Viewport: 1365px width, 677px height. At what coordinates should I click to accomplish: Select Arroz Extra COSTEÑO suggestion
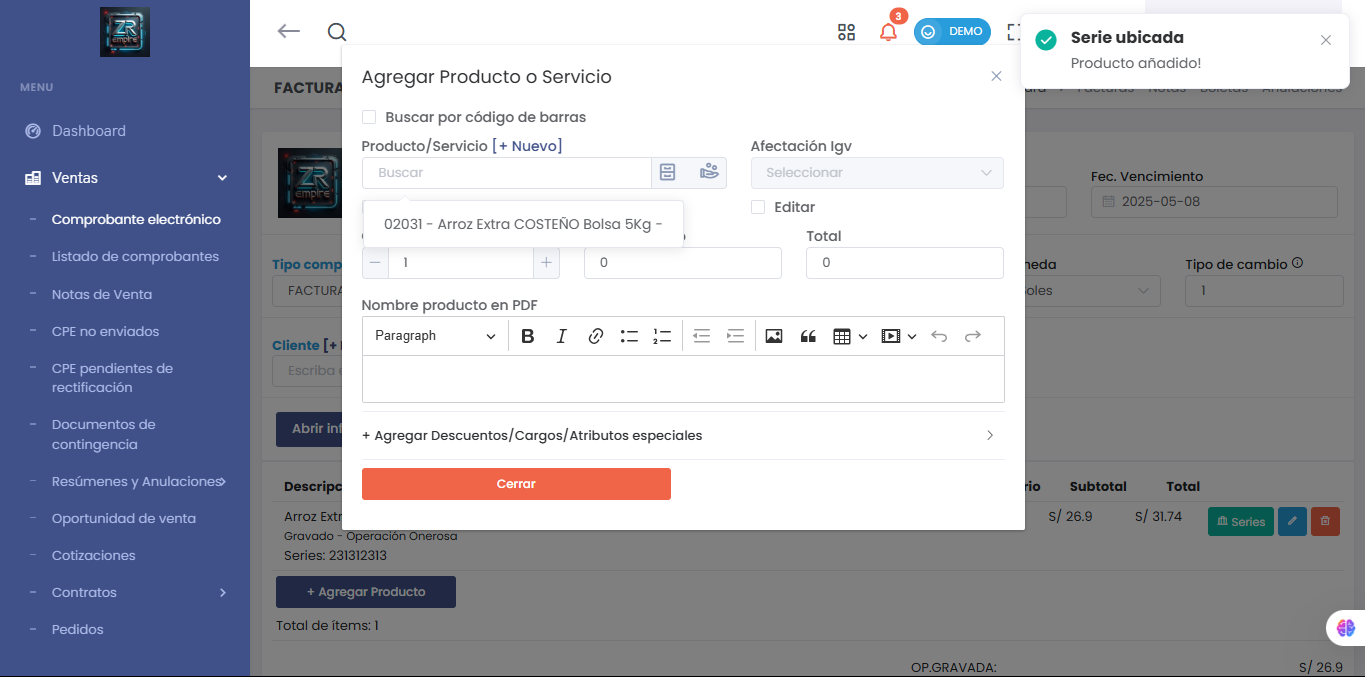(x=523, y=225)
